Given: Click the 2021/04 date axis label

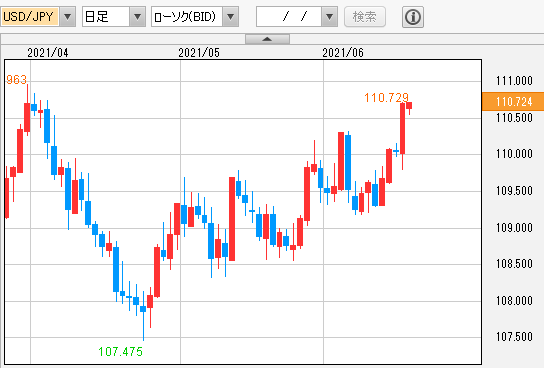Looking at the screenshot, I should pyautogui.click(x=48, y=53).
